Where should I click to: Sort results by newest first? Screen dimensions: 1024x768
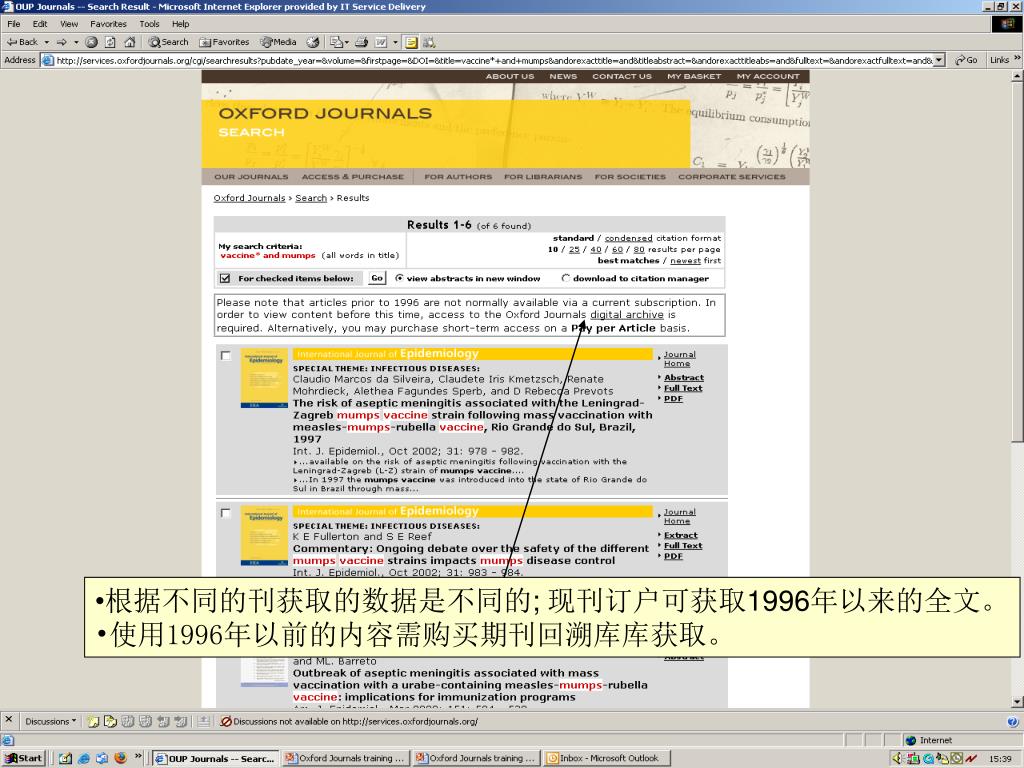[685, 261]
